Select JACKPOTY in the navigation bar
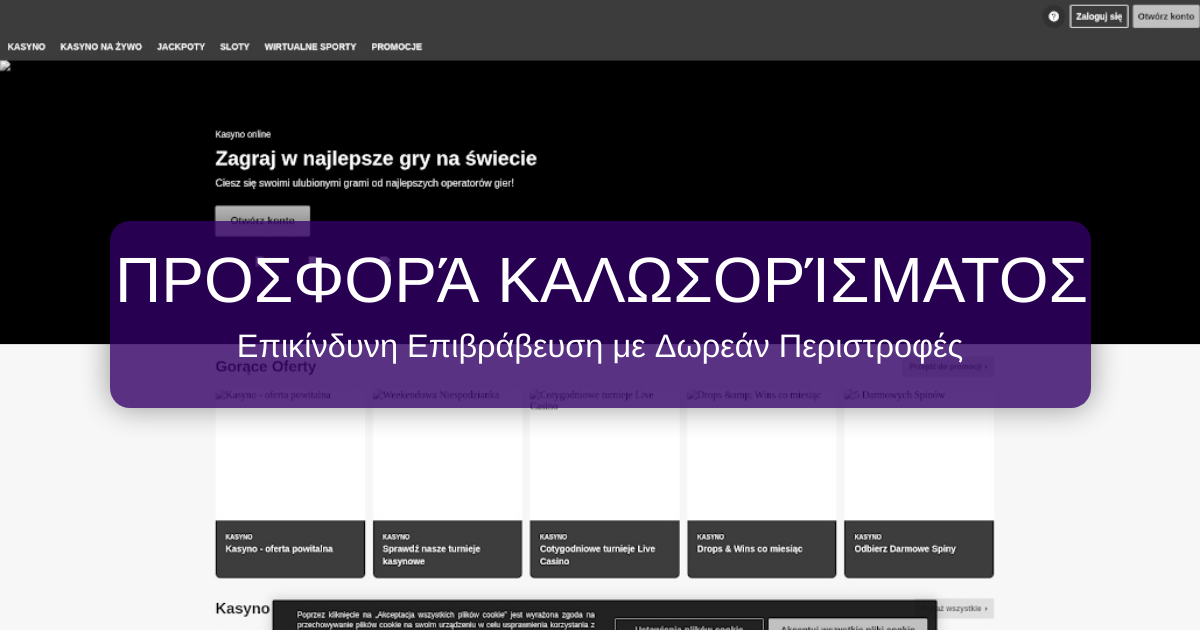The width and height of the screenshot is (1200, 630). (181, 47)
